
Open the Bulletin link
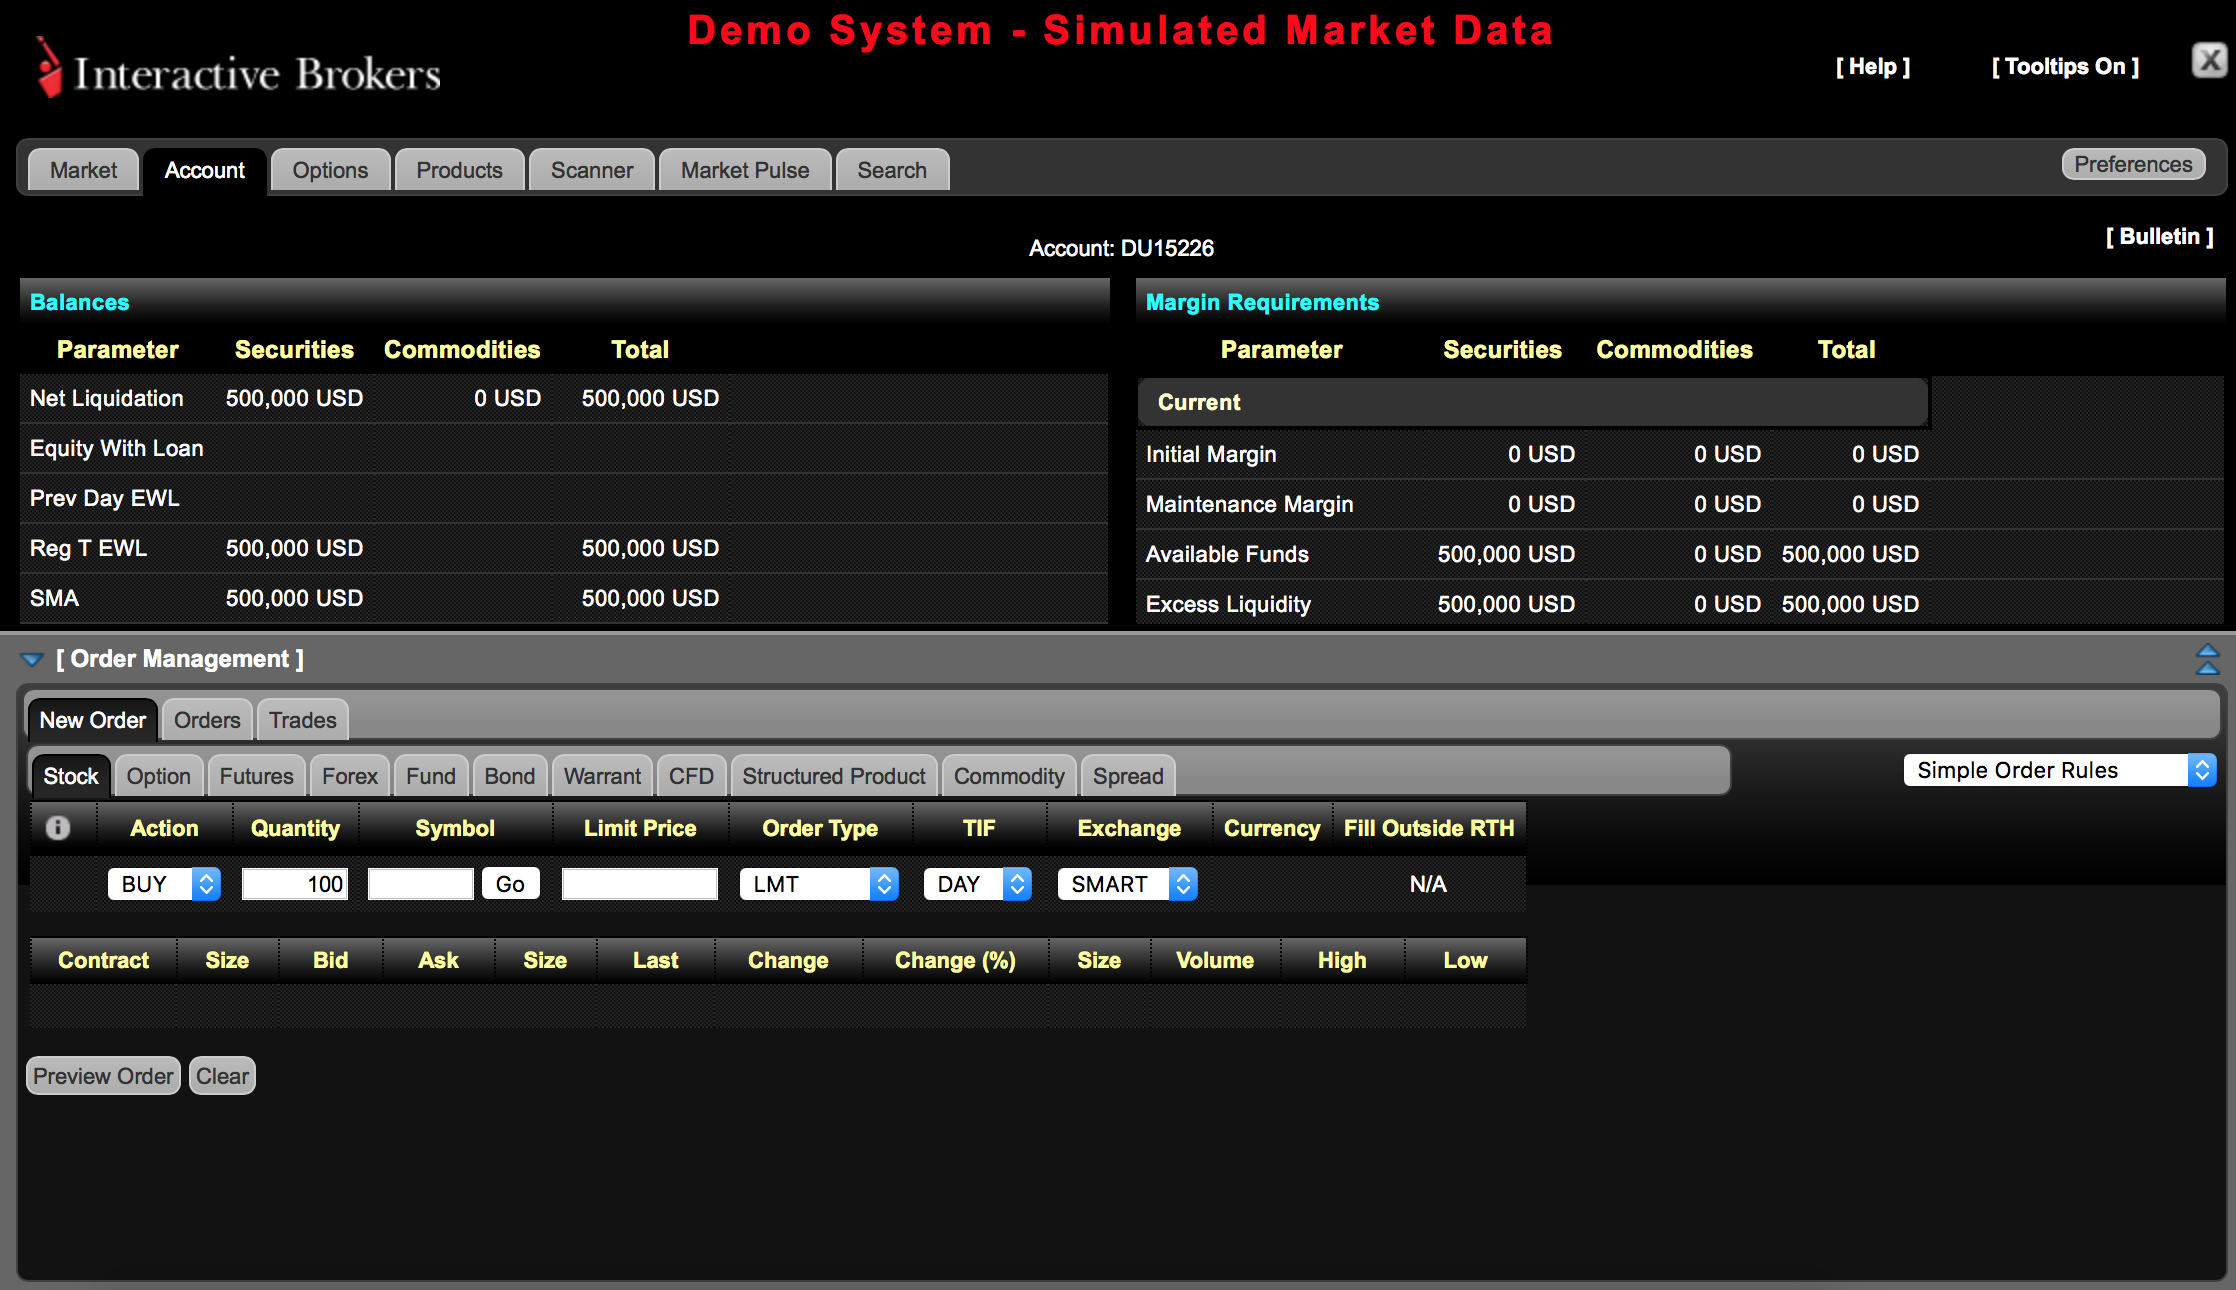pyautogui.click(x=2159, y=237)
